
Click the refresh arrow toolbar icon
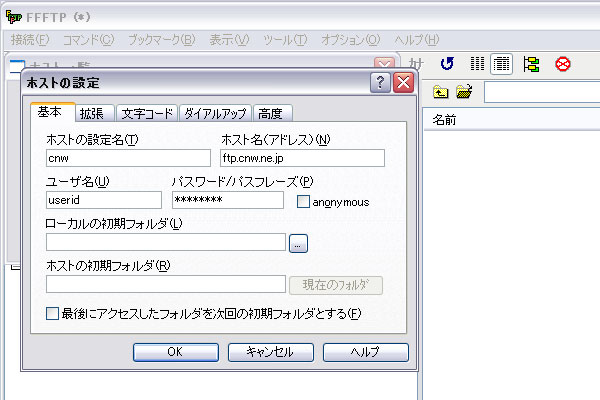coord(447,64)
